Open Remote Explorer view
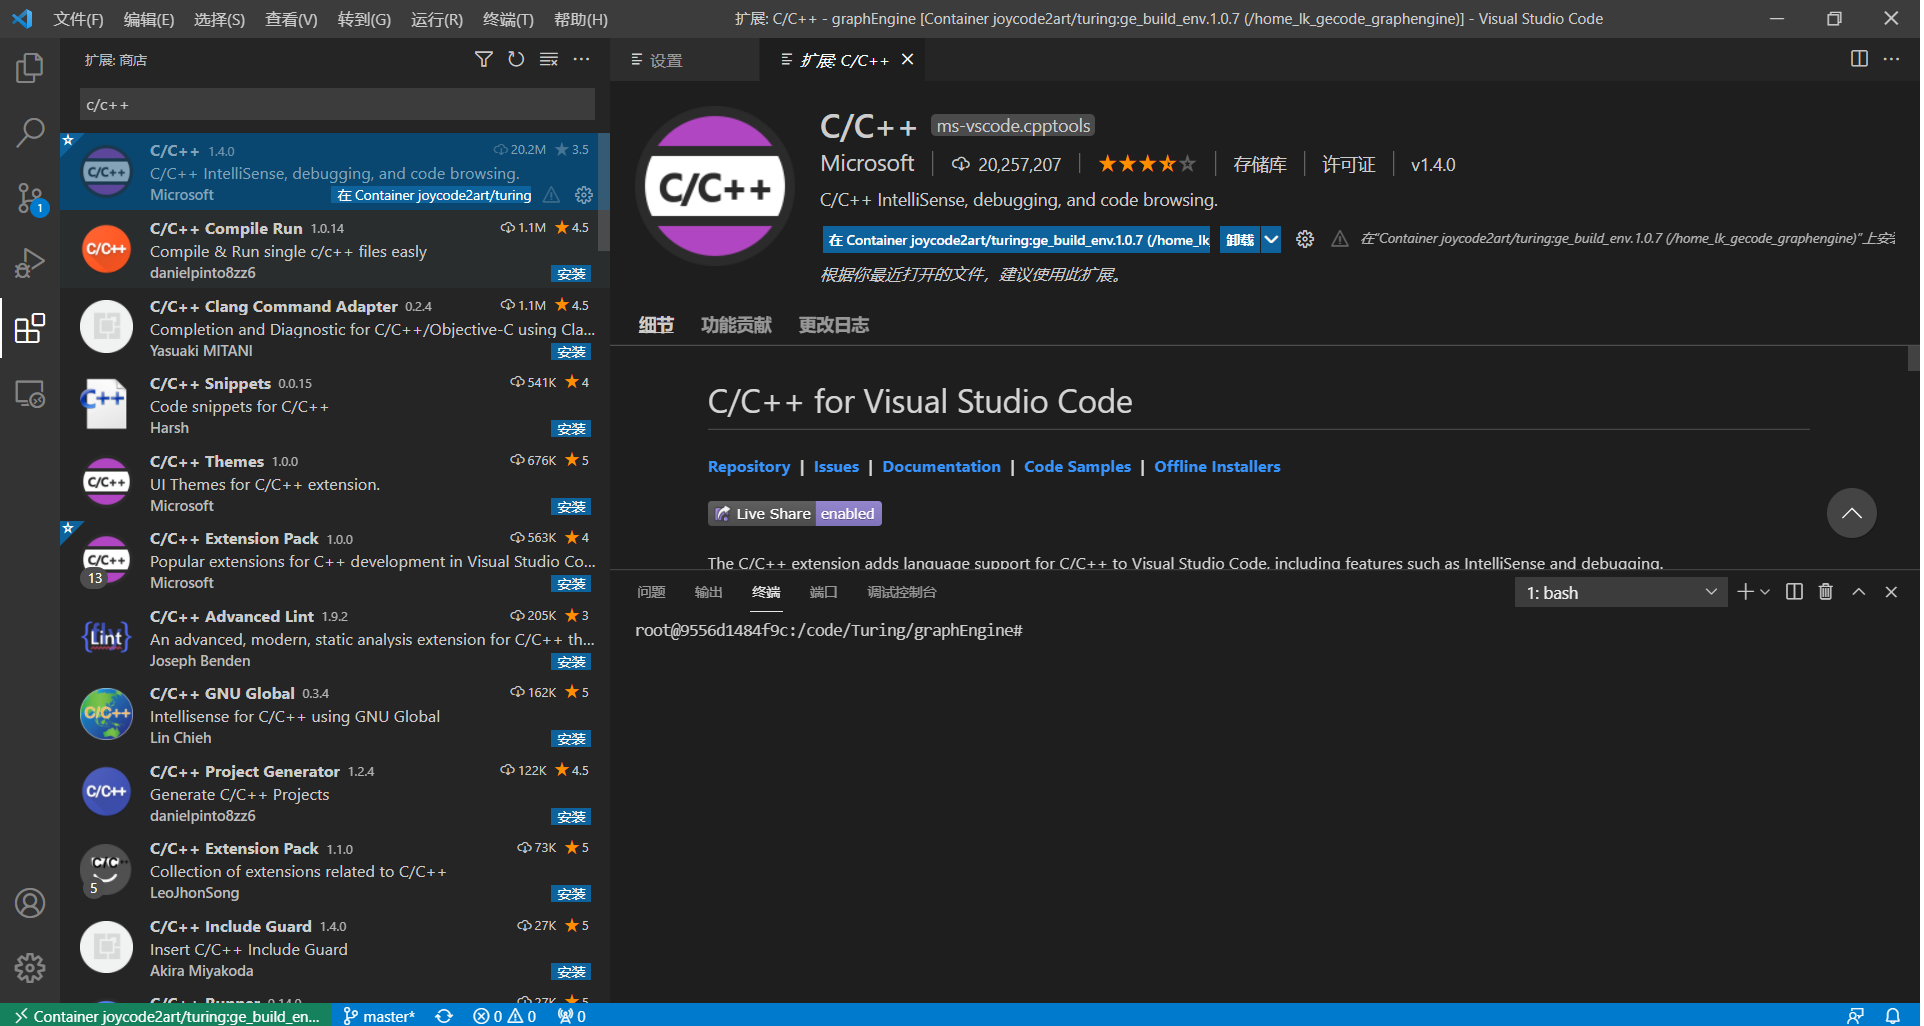Screen dimensions: 1924x1026 (x=30, y=394)
